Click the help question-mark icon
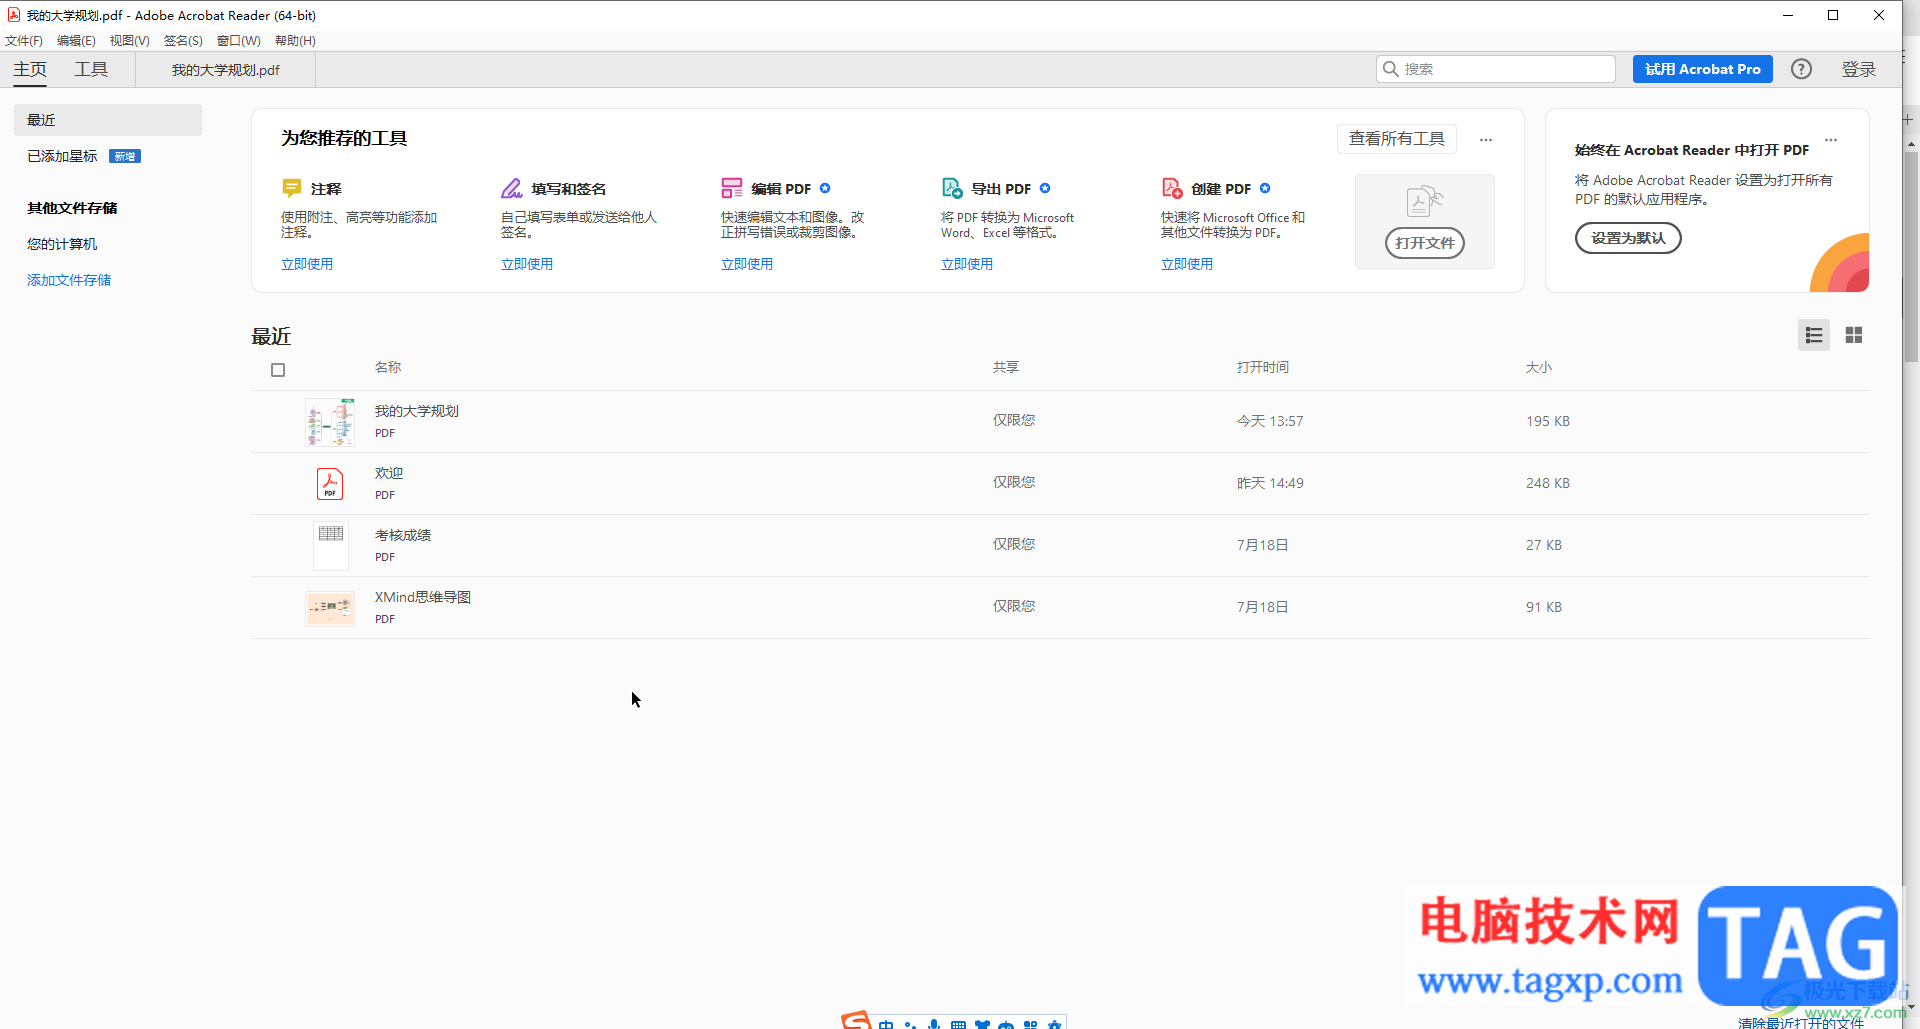Image resolution: width=1920 pixels, height=1029 pixels. tap(1801, 69)
